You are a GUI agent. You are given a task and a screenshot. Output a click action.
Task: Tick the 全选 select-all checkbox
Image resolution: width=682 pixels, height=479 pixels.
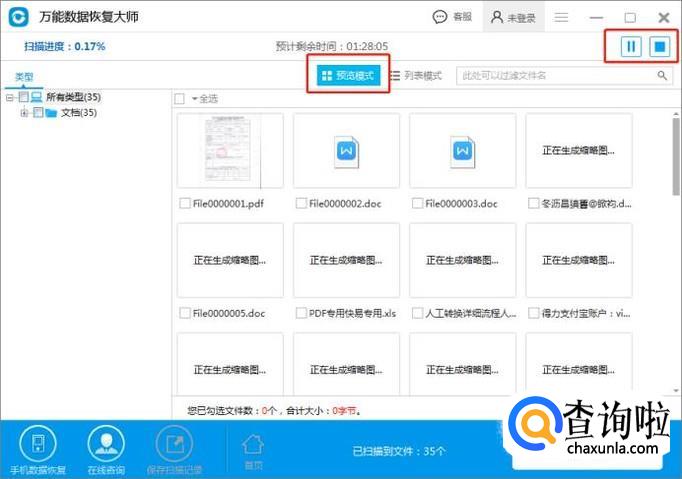179,99
